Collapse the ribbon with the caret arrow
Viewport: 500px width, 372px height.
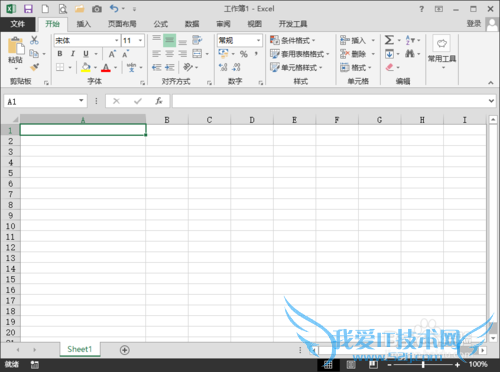(491, 82)
